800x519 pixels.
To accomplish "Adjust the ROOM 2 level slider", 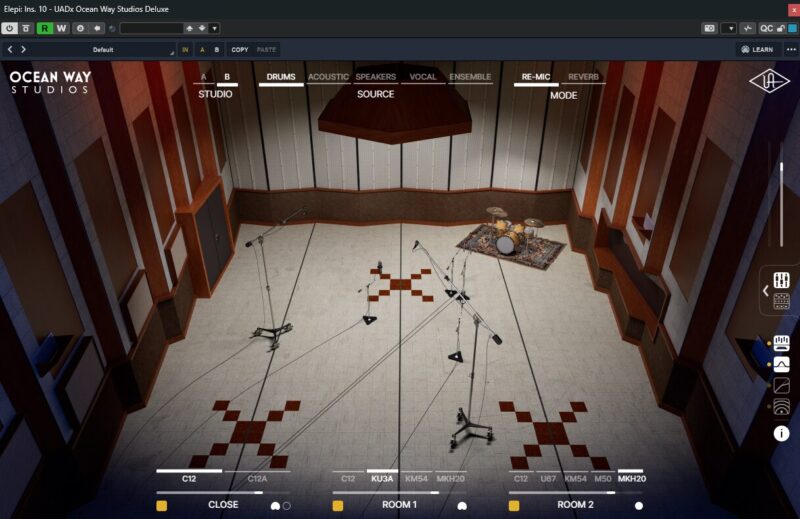I will click(x=561, y=492).
